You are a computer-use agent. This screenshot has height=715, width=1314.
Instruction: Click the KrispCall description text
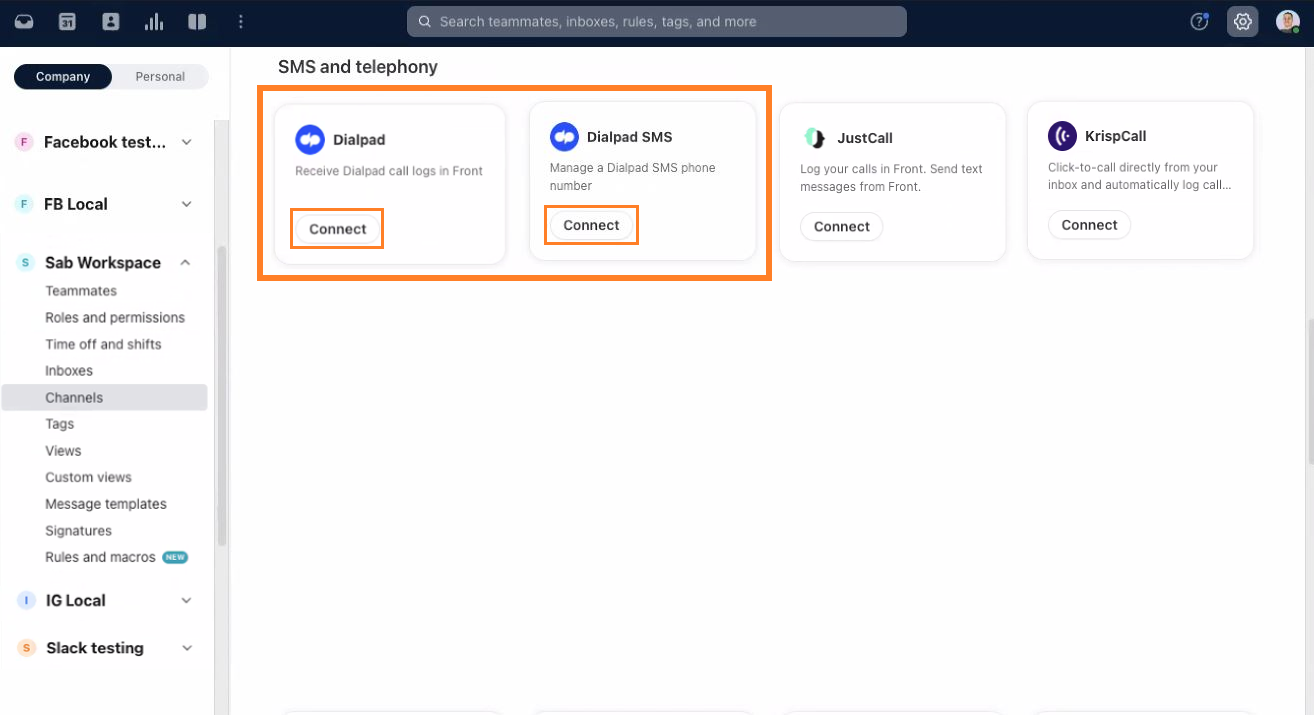(x=1140, y=176)
